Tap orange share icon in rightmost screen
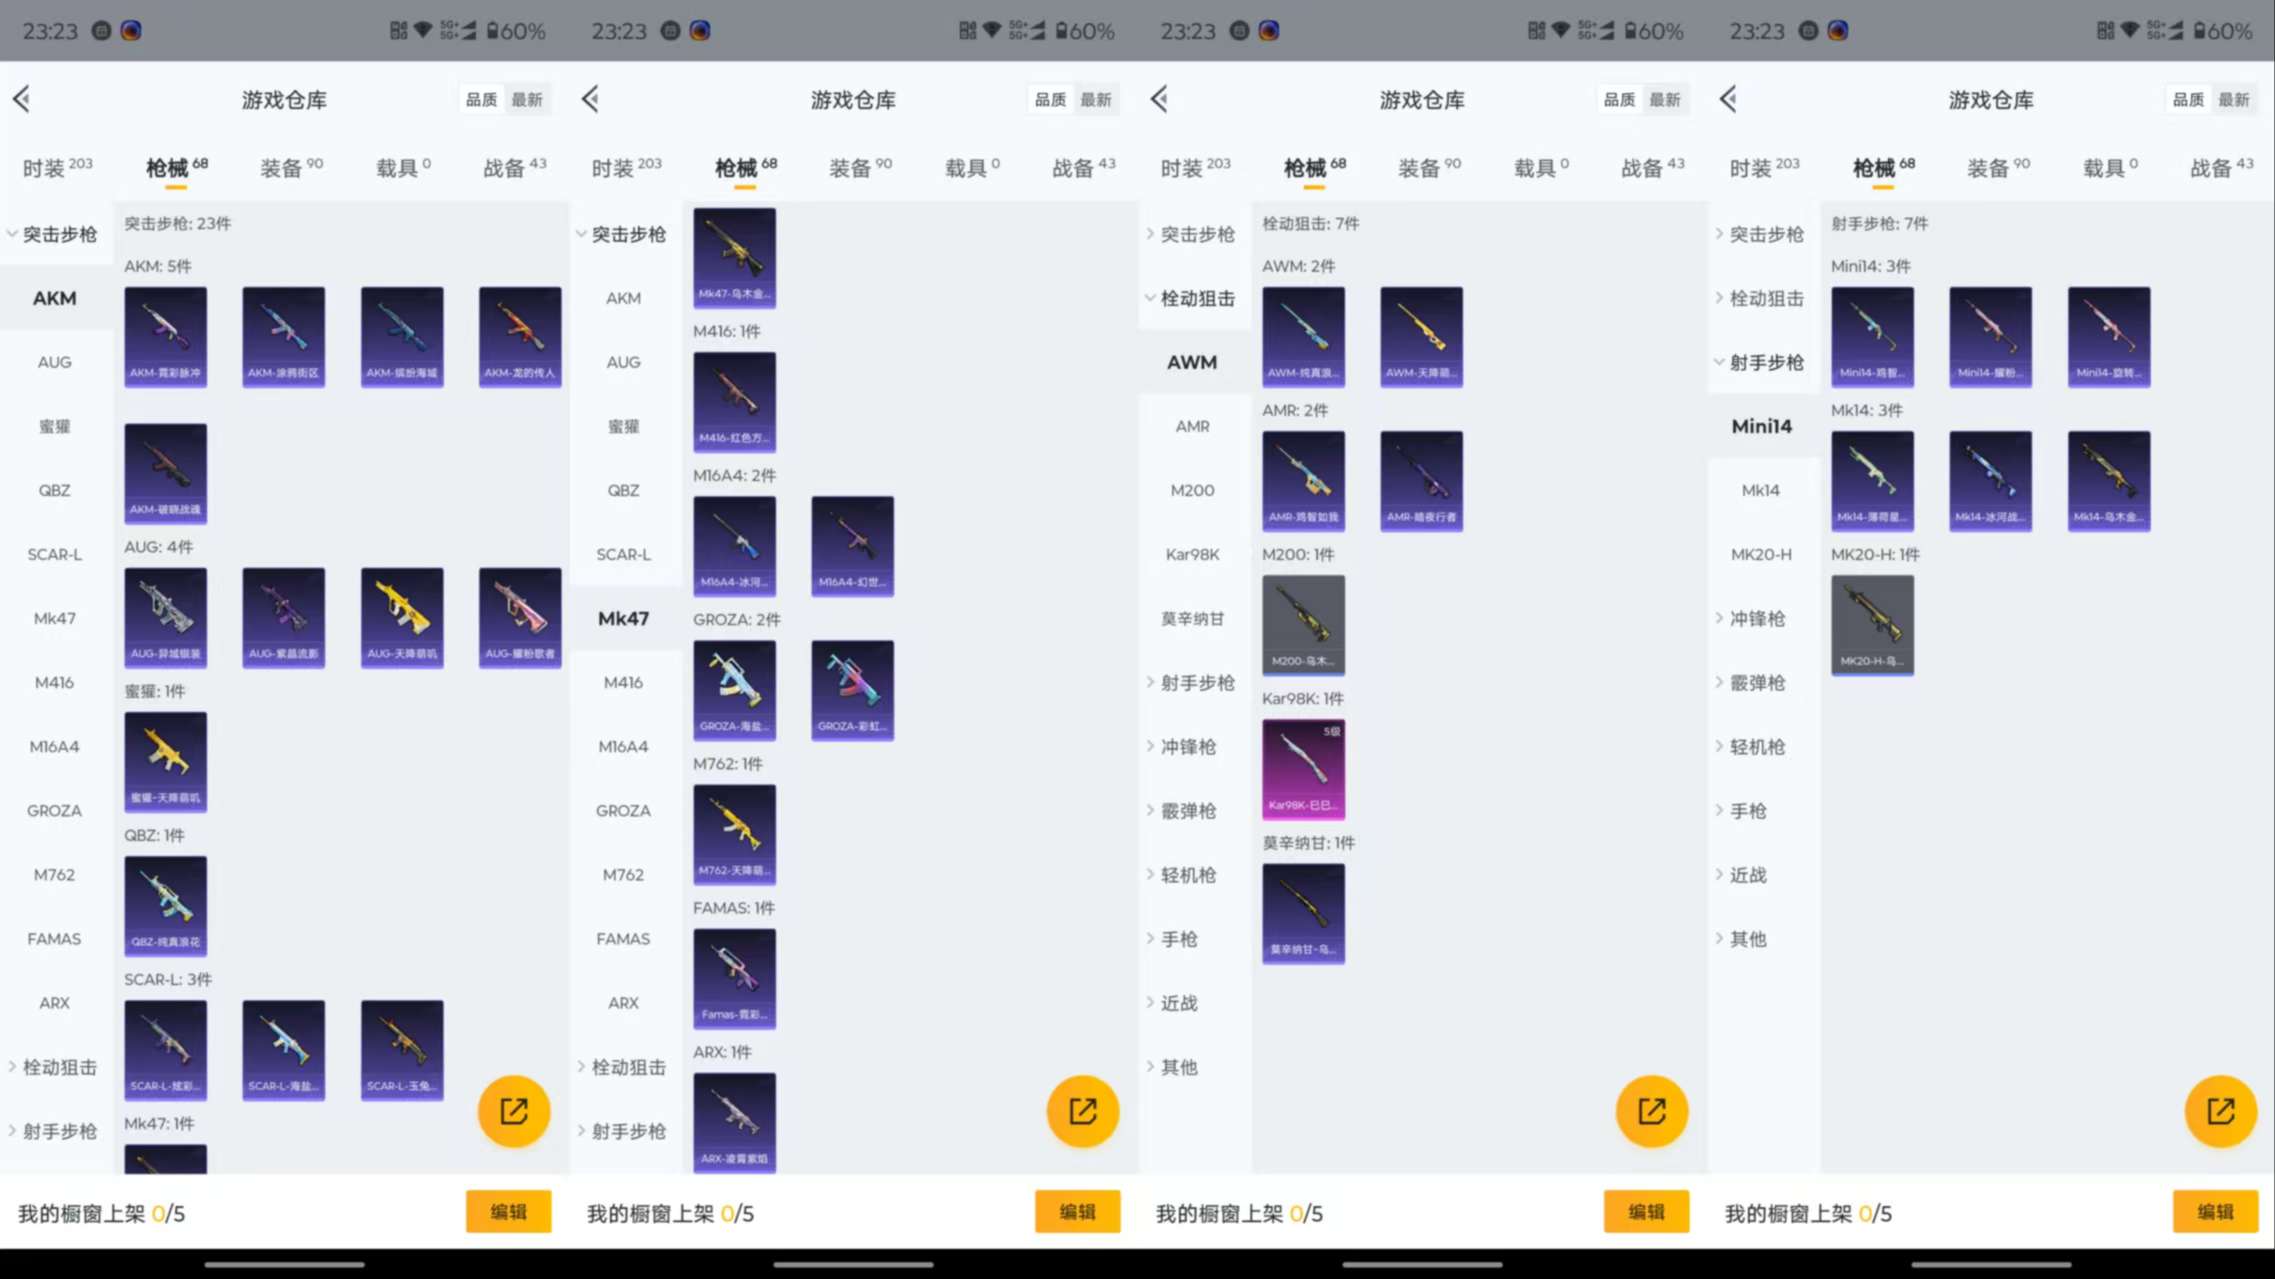2275x1279 pixels. (x=2219, y=1110)
